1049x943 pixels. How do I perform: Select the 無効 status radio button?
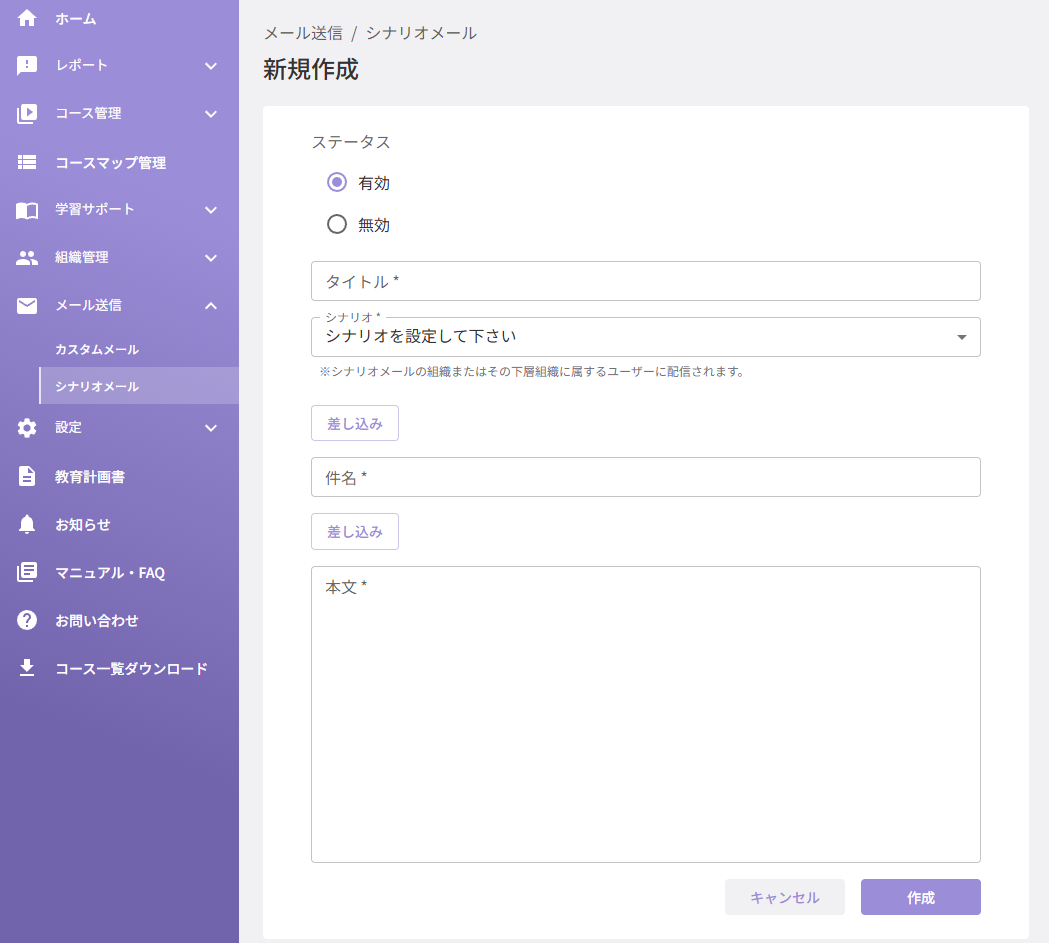[x=337, y=224]
